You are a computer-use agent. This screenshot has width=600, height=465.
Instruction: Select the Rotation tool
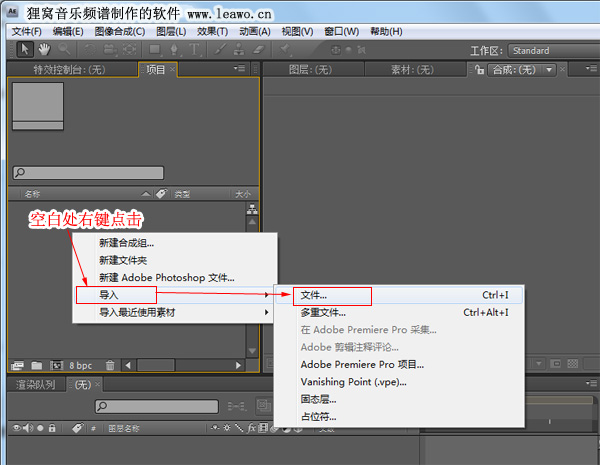click(90, 49)
